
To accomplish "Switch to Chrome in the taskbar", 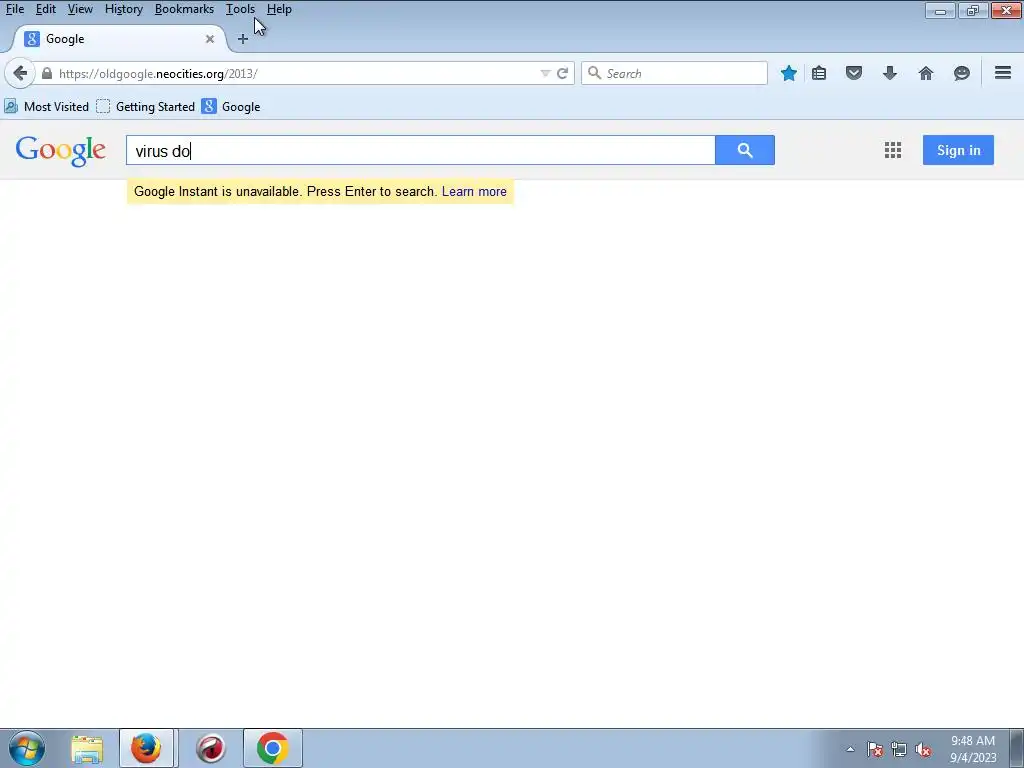I will [272, 748].
